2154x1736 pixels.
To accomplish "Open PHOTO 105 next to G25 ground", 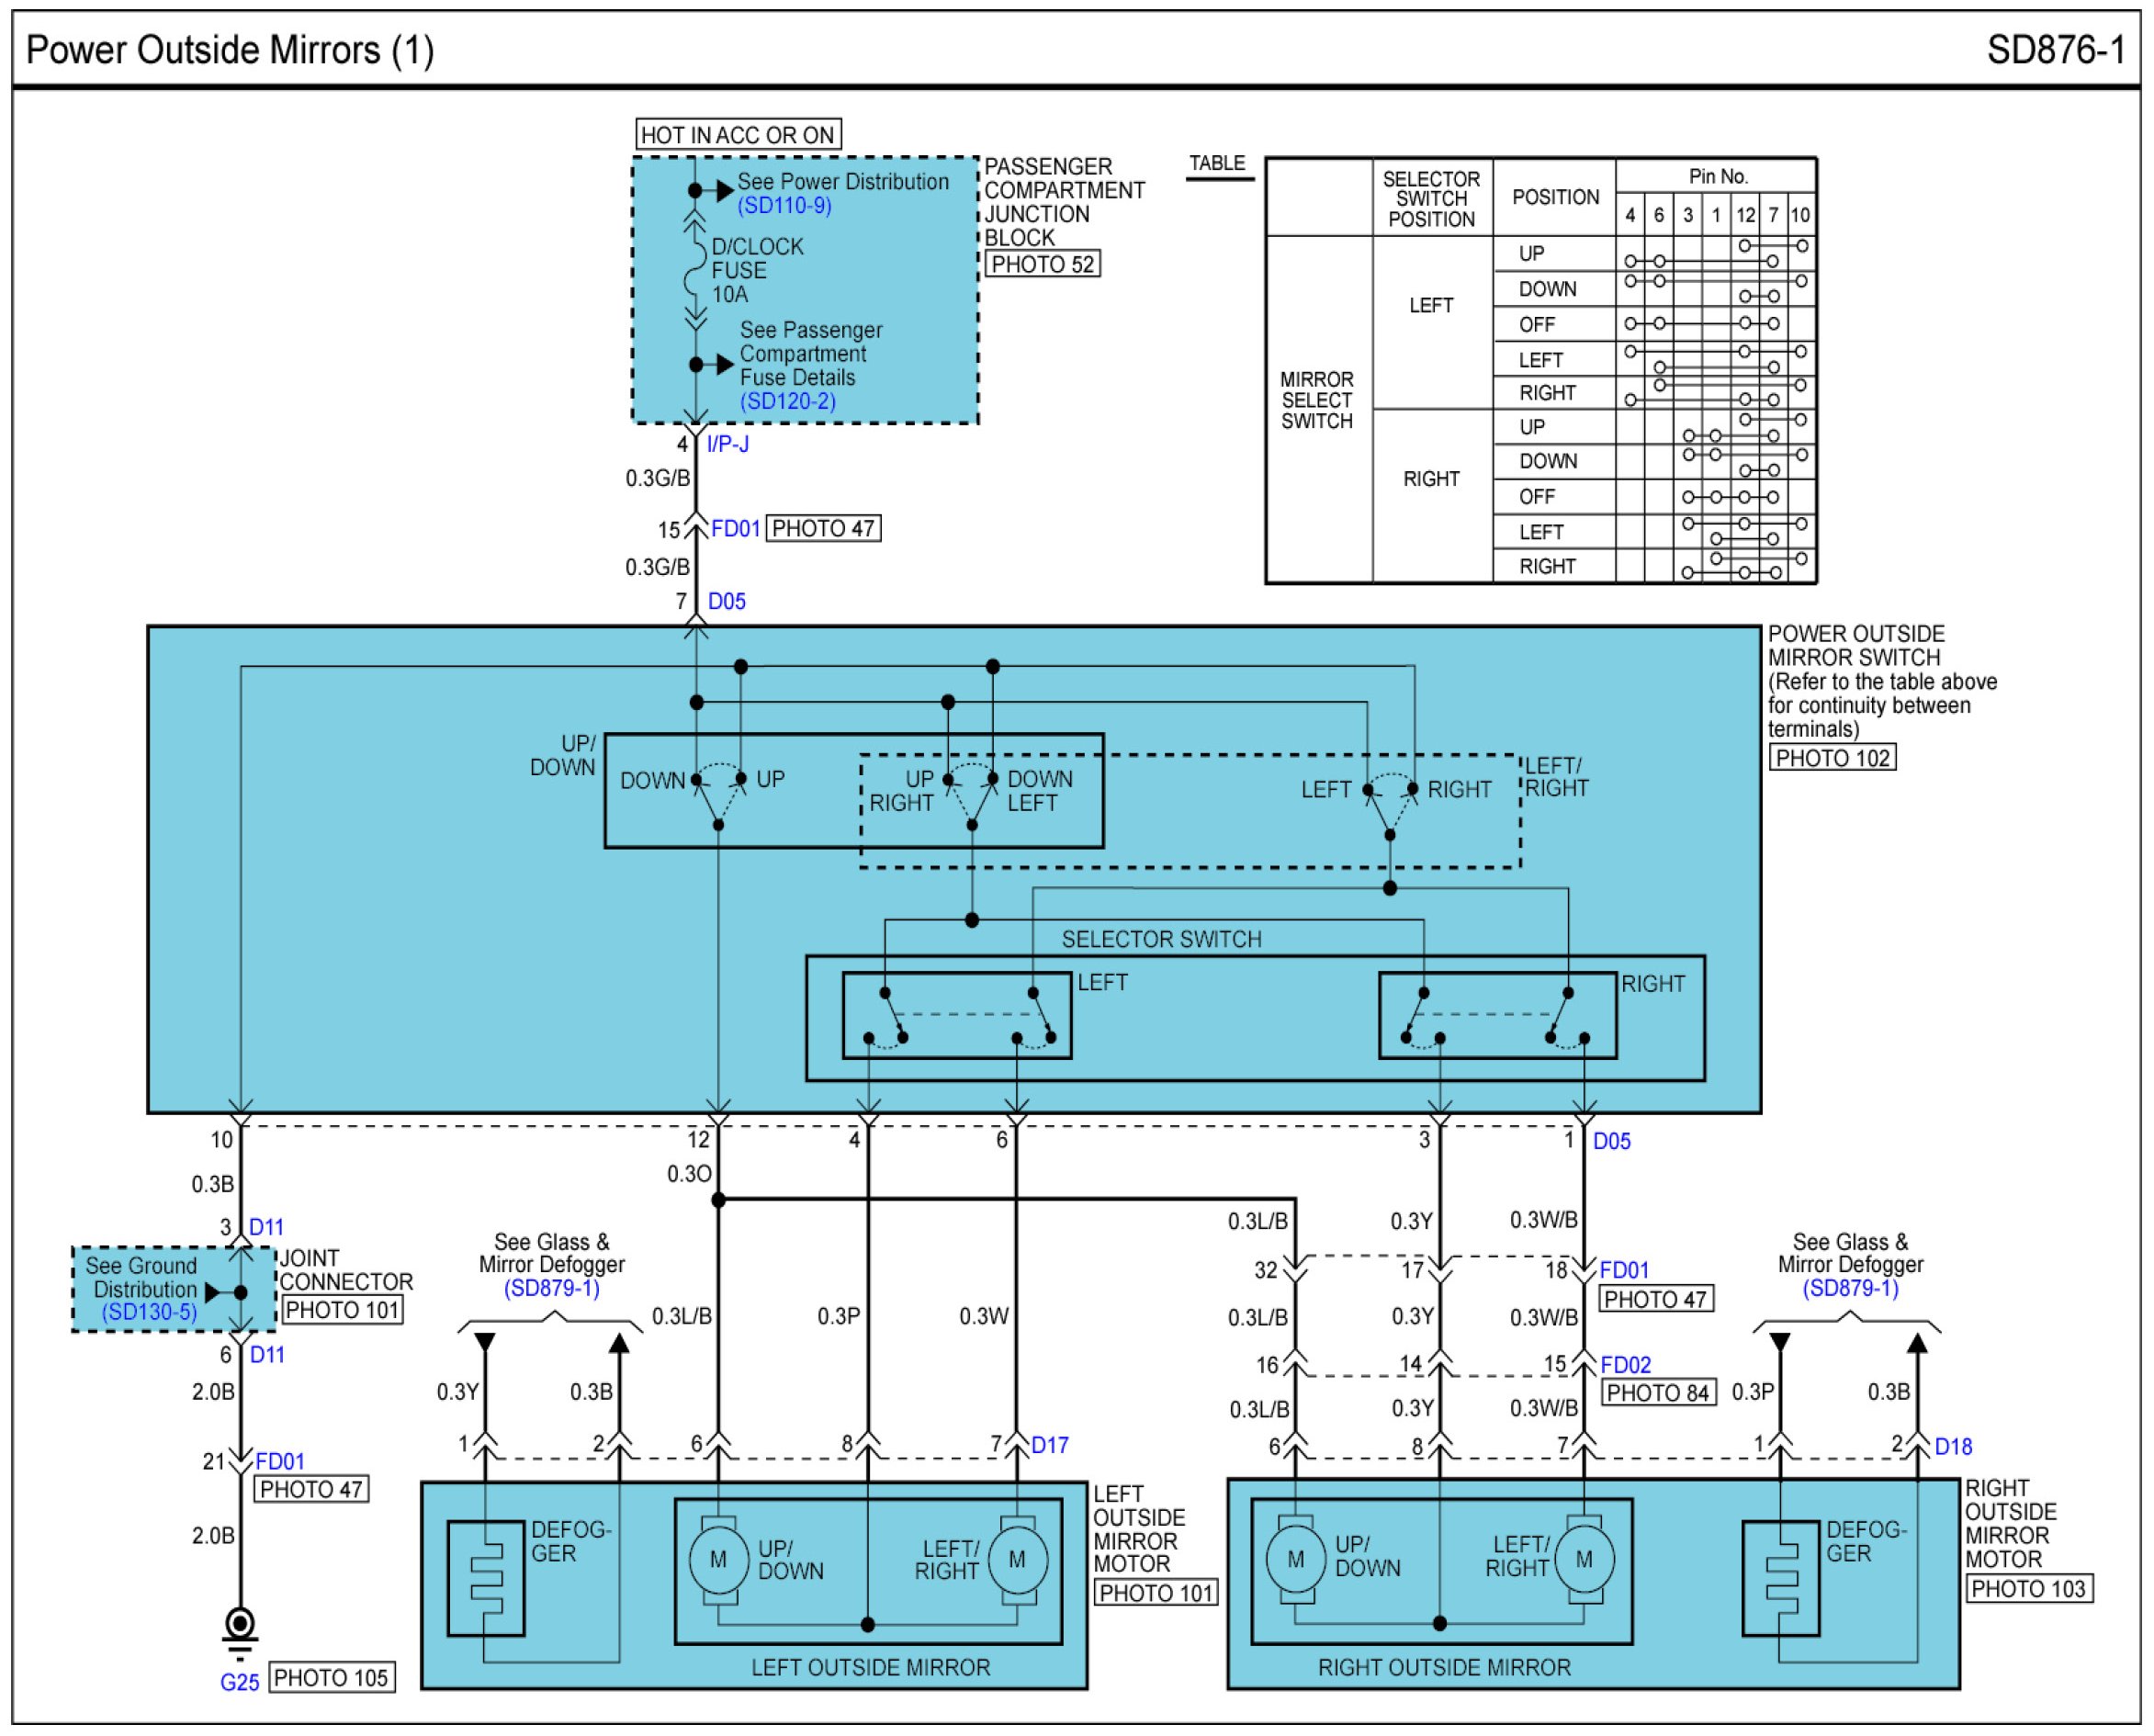I will click(331, 1678).
